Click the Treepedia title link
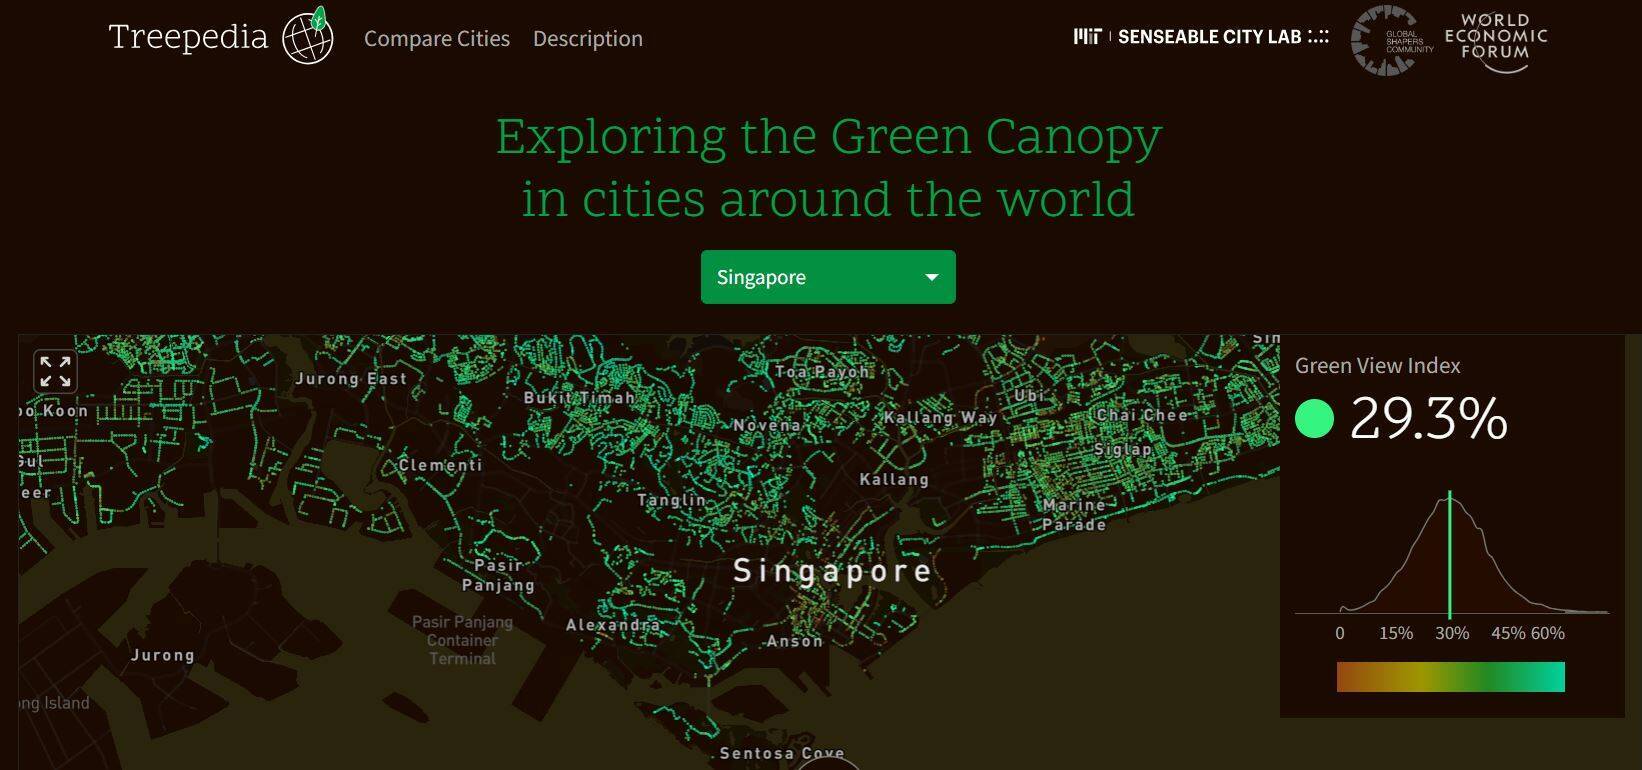 tap(188, 37)
